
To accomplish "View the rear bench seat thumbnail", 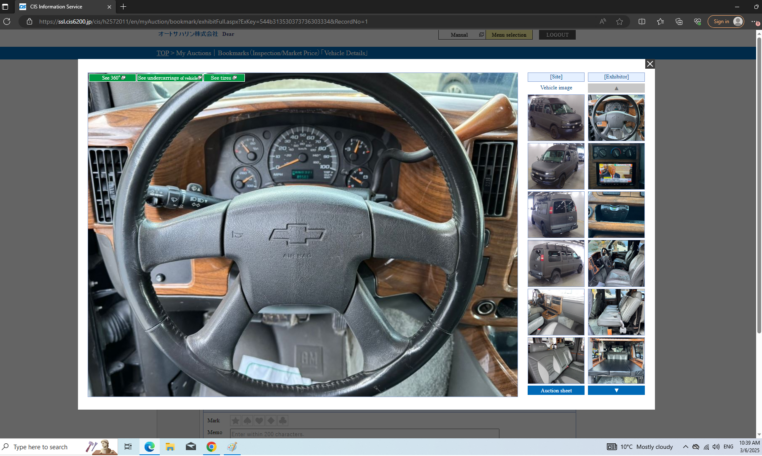I will (x=556, y=360).
